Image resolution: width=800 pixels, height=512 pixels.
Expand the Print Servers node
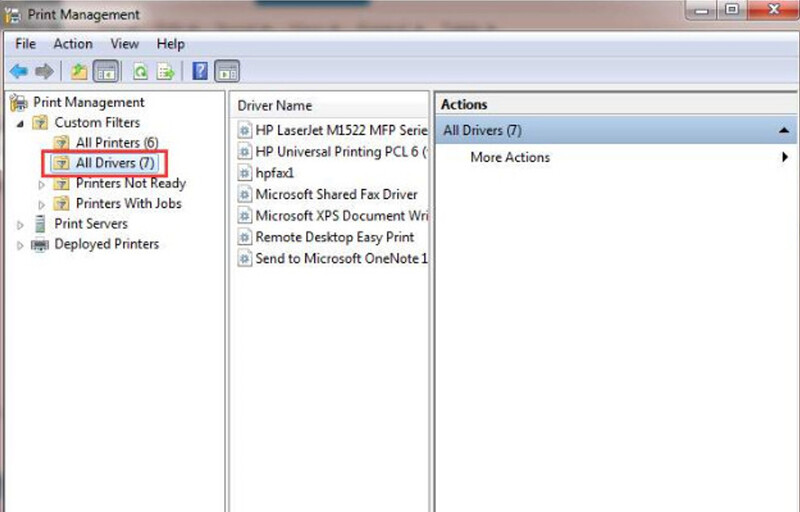pos(20,224)
